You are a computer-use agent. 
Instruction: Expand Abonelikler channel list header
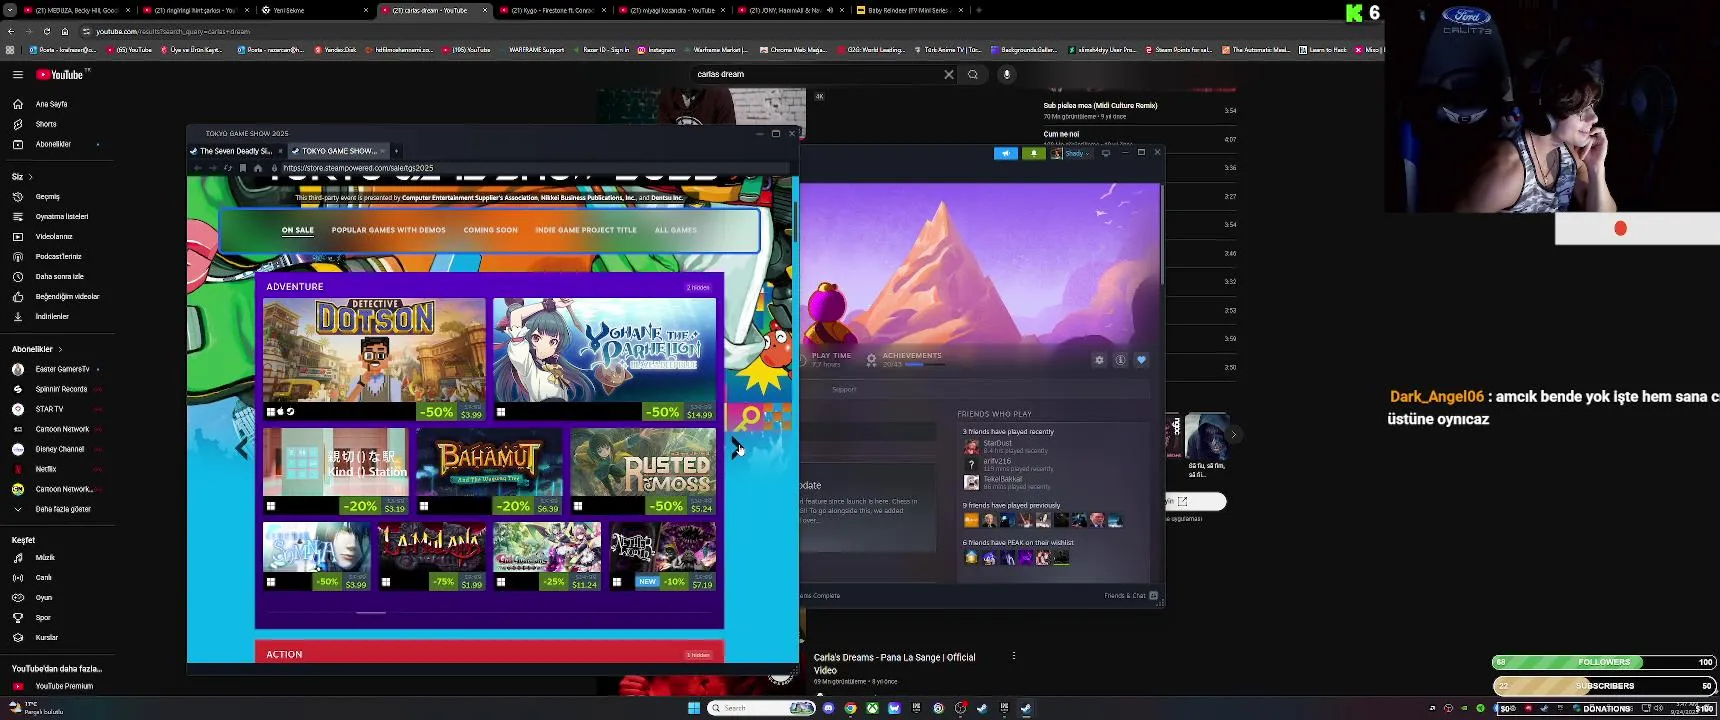pyautogui.click(x=37, y=349)
